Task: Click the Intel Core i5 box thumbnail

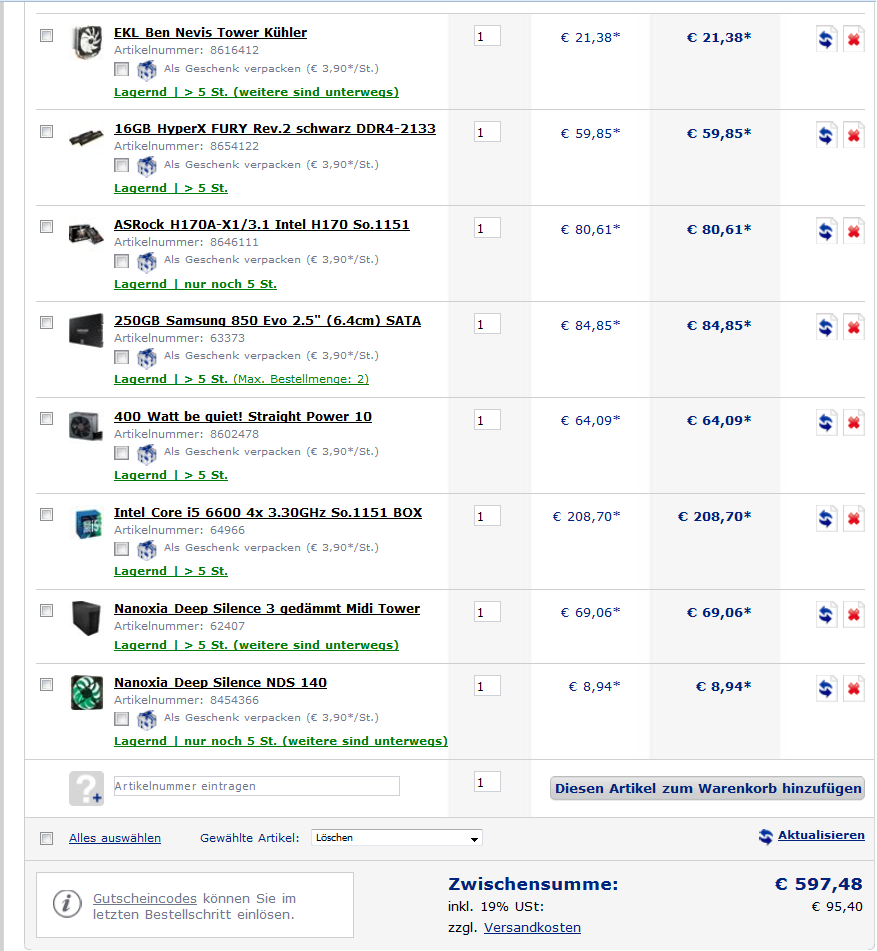Action: pos(87,524)
